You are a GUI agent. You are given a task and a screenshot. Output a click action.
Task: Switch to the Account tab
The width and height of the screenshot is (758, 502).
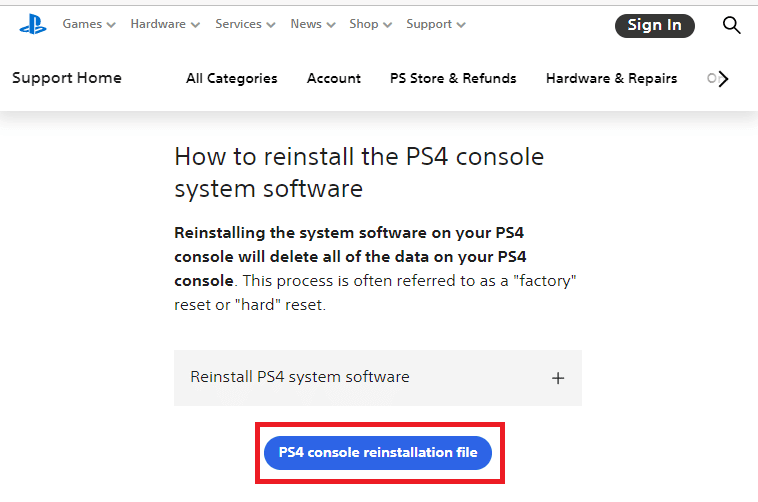[334, 78]
